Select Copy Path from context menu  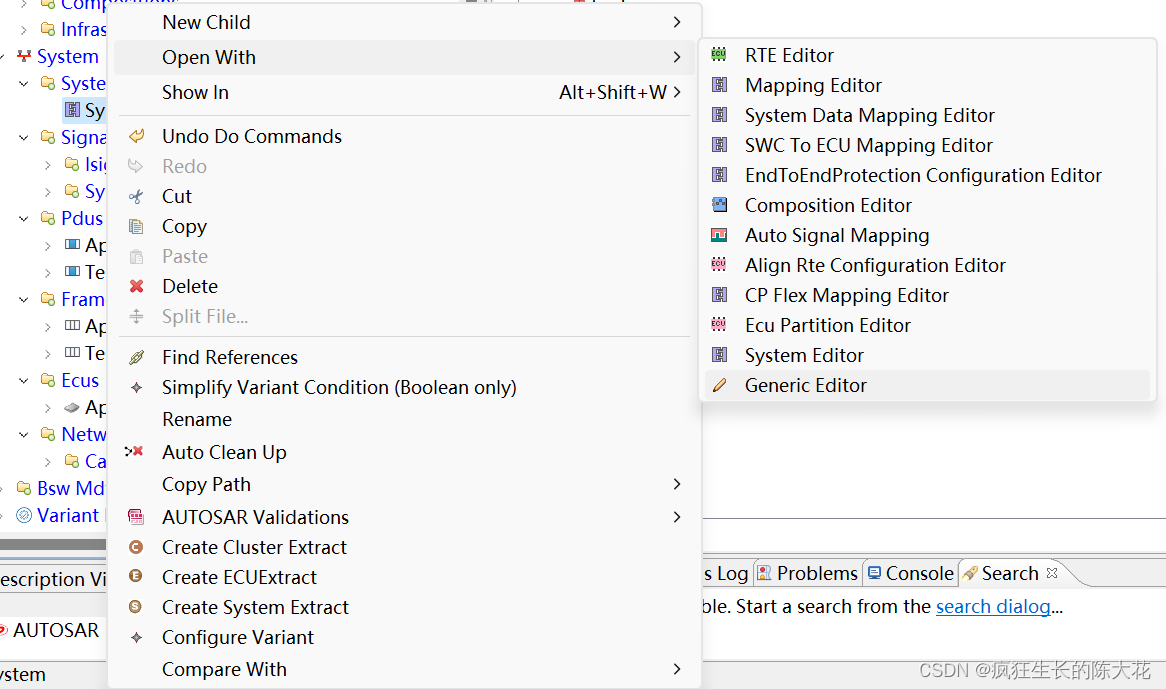point(206,484)
